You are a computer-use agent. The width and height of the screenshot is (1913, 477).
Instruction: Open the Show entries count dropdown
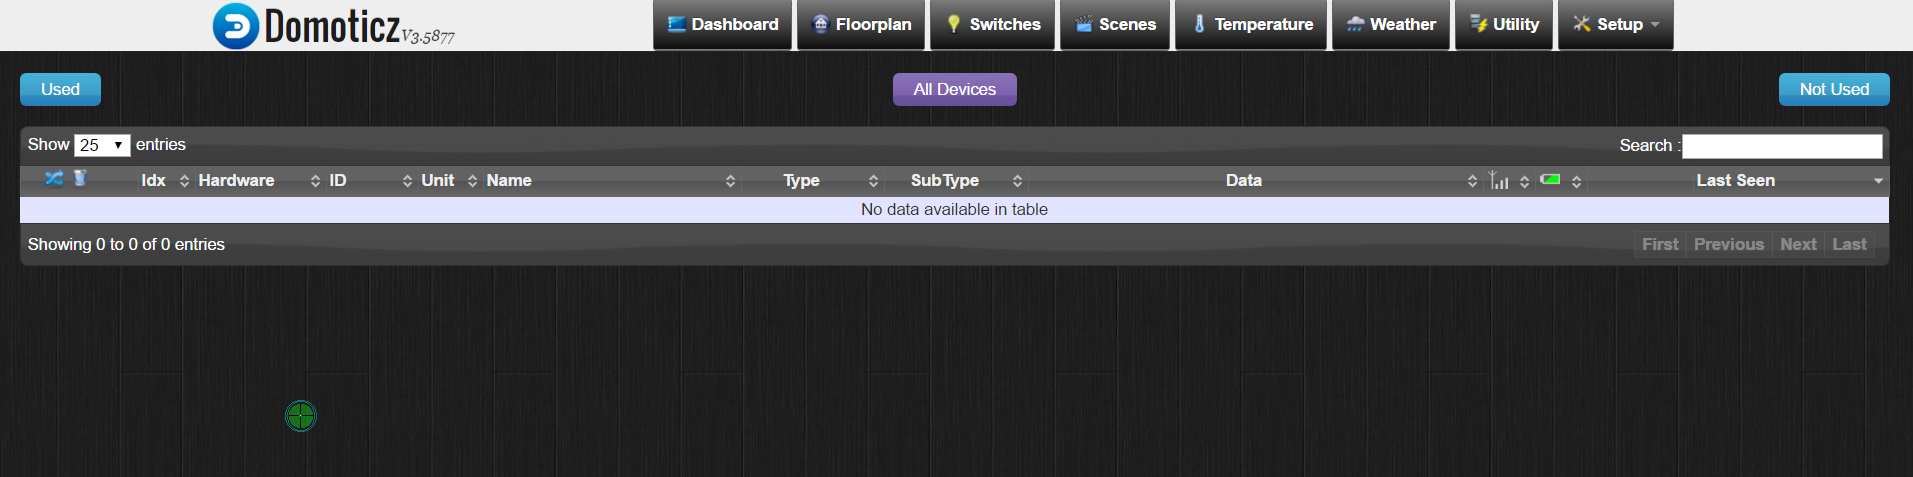[x=102, y=145]
